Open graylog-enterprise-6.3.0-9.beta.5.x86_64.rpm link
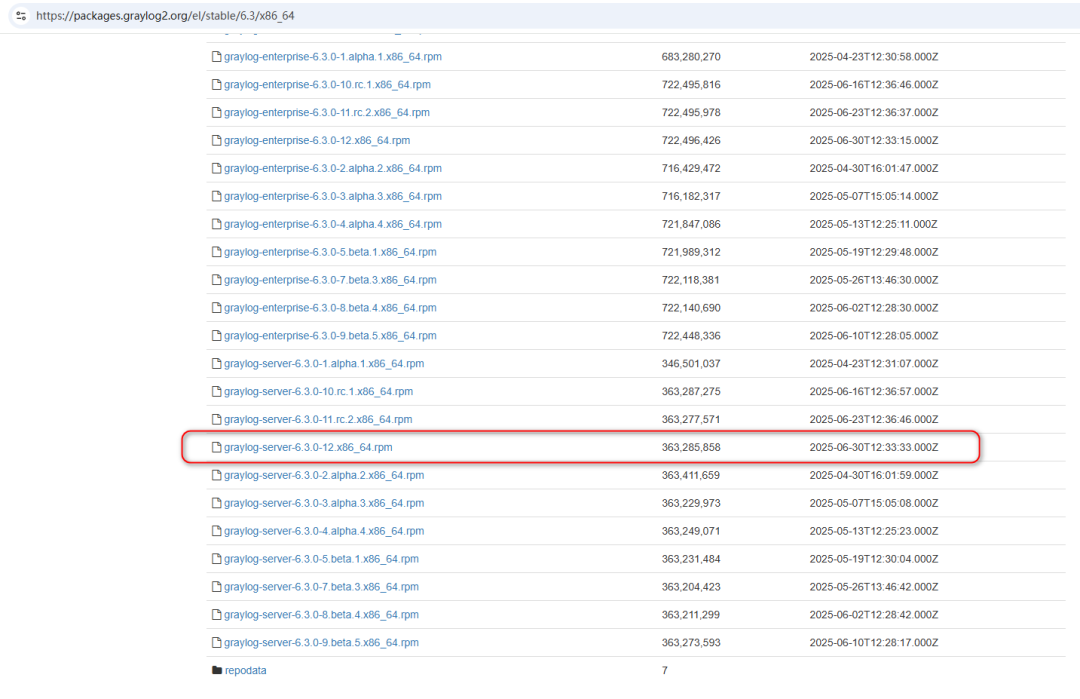Screen dimensions: 1080x699 (330, 335)
